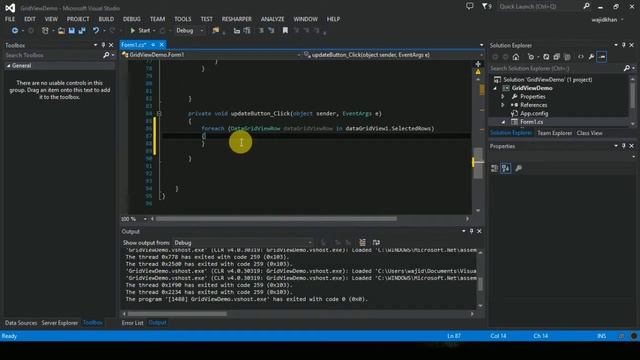Start debugging with the green Start button

click(140, 31)
